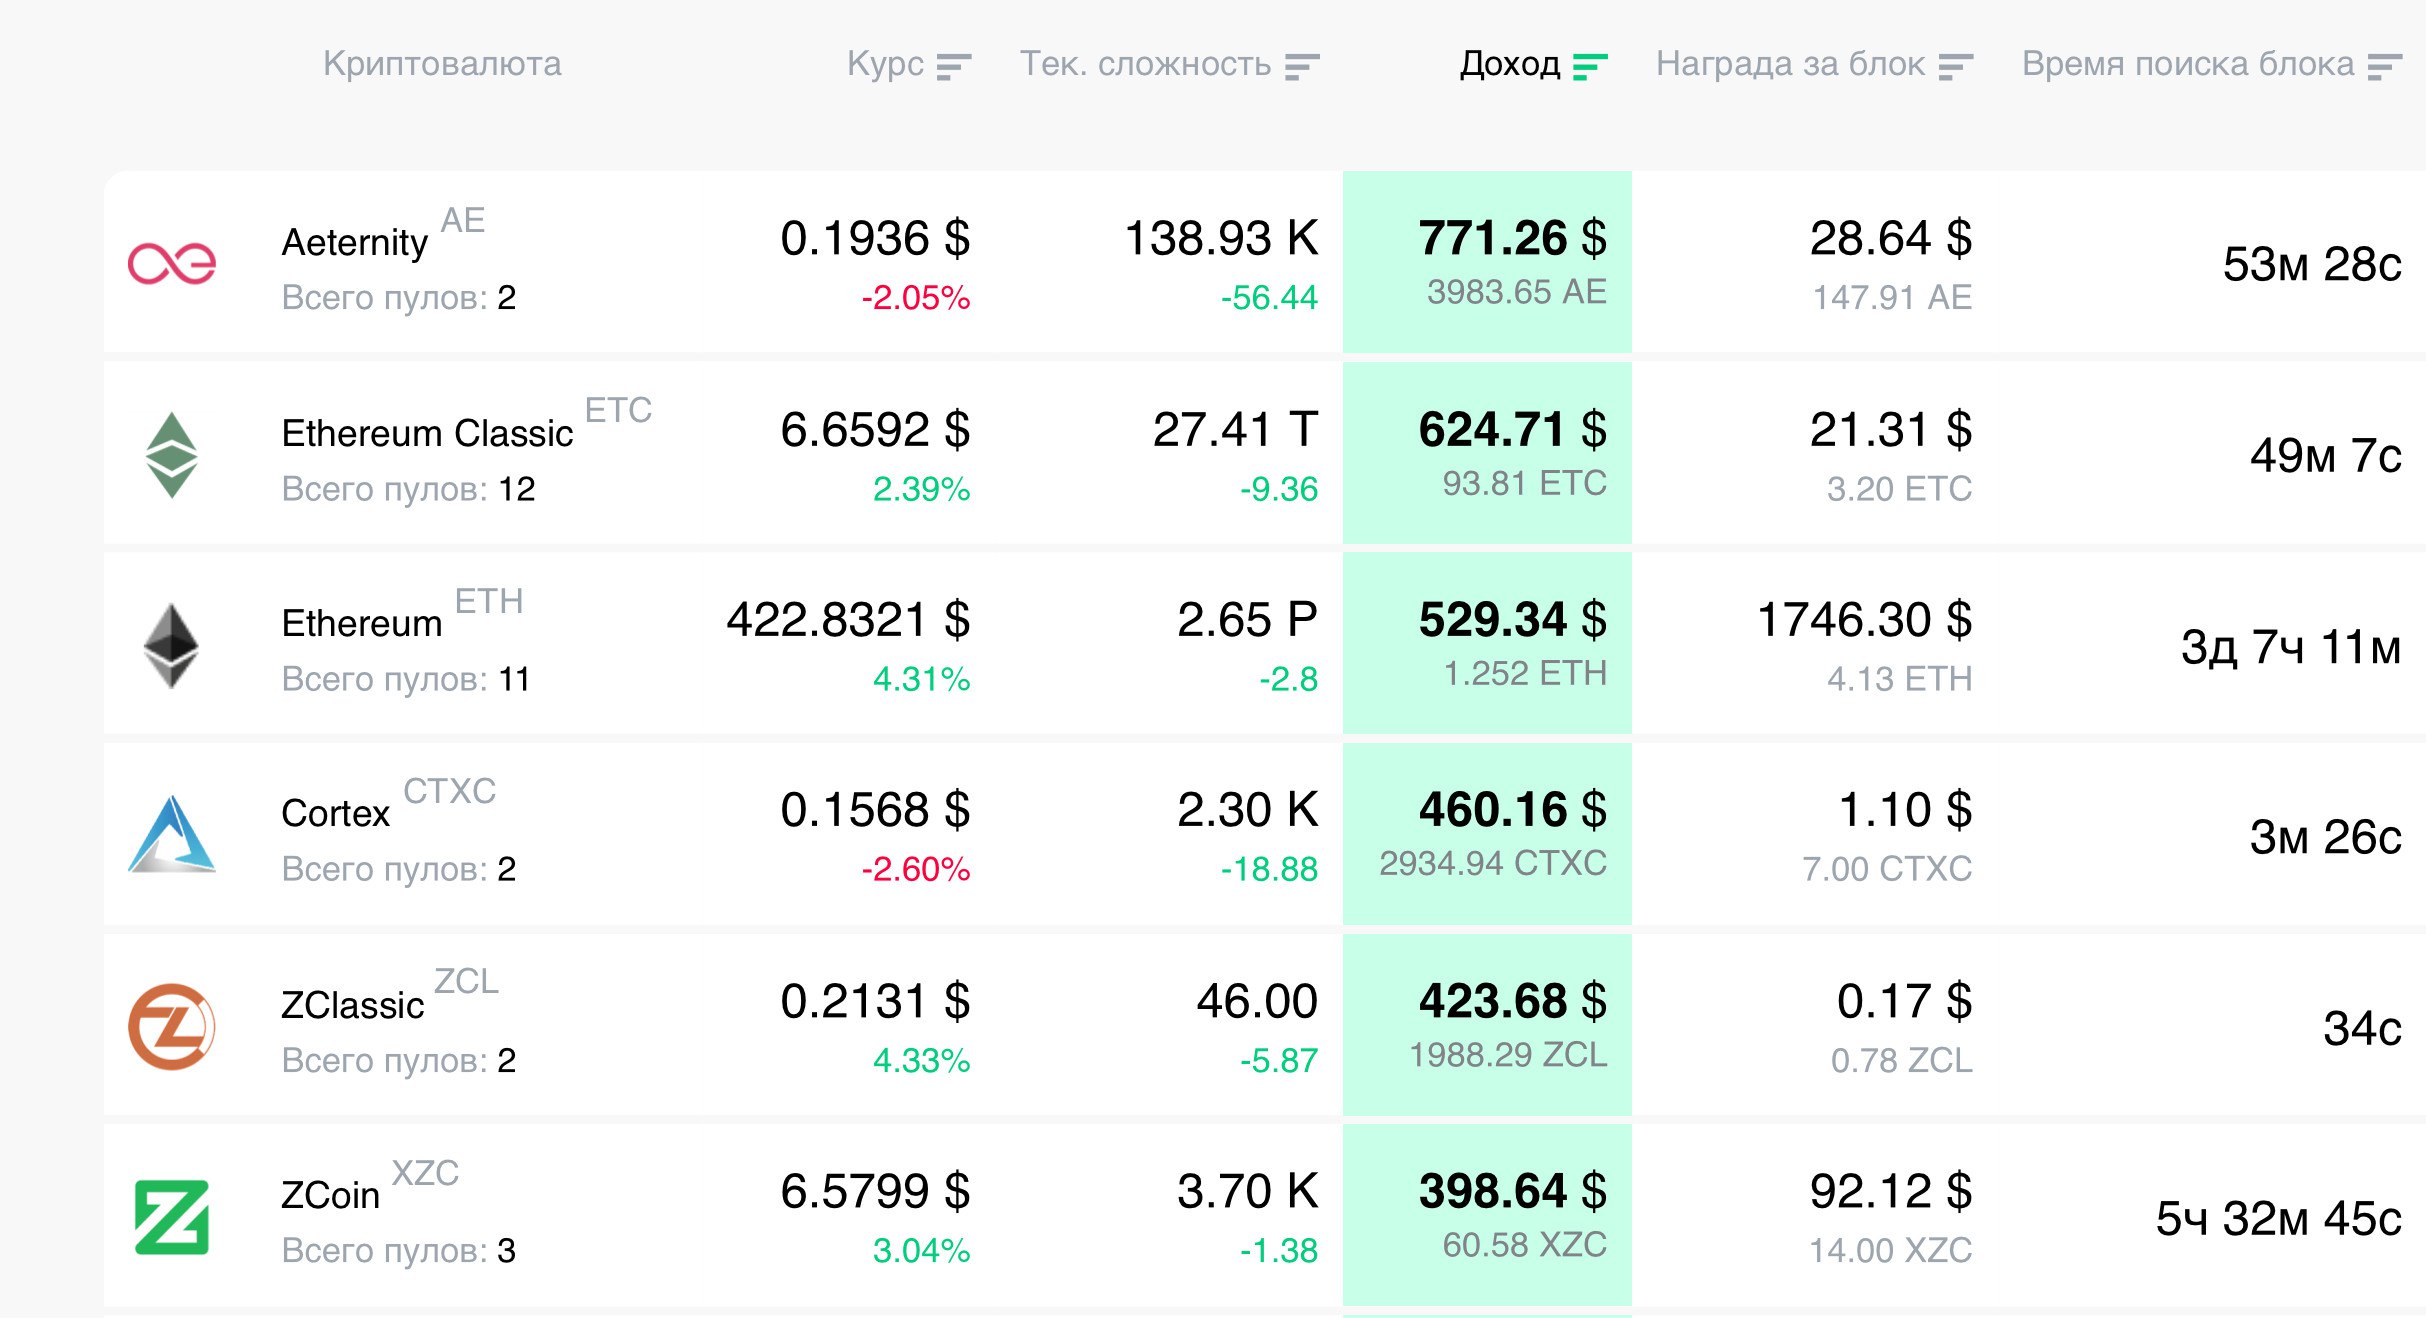Screen dimensions: 2426x1318
Task: Open the Cortex name link
Action: [x=336, y=813]
